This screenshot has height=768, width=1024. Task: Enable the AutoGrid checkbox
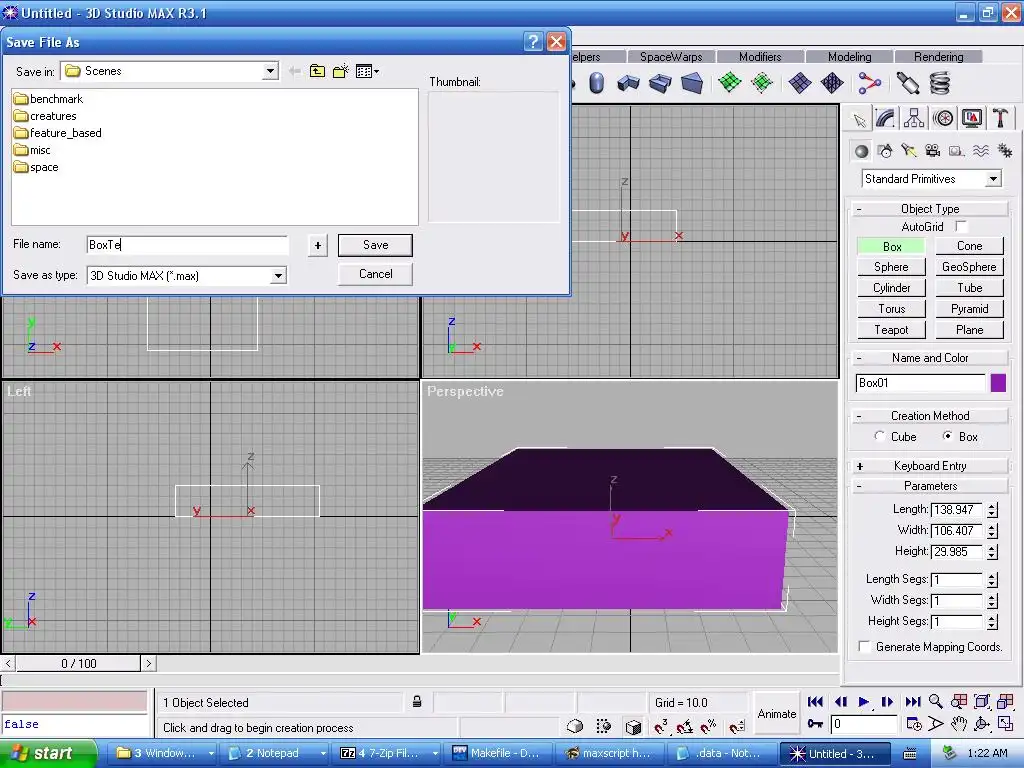pos(961,227)
